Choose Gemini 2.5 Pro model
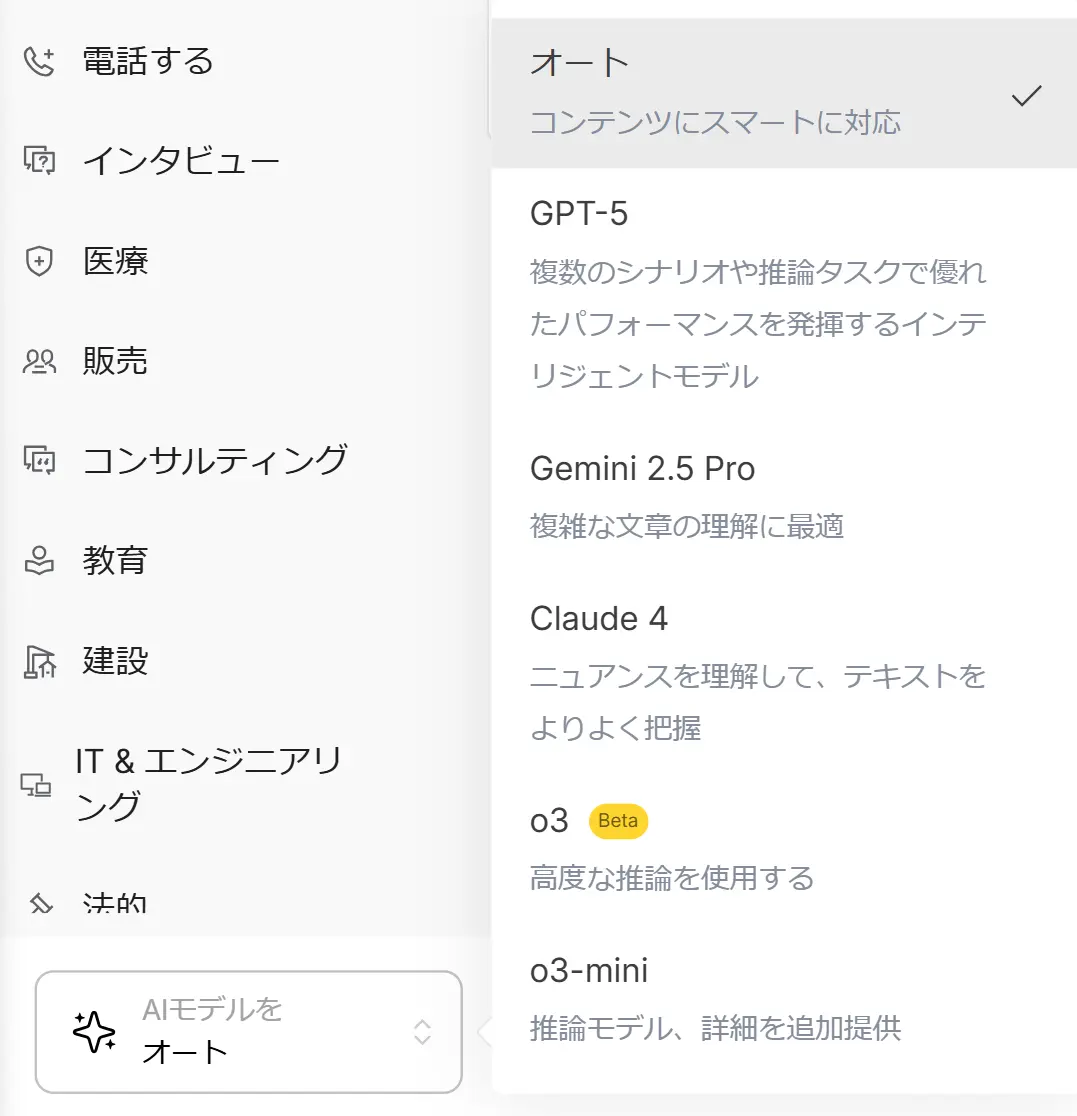Image resolution: width=1077 pixels, height=1116 pixels. [x=642, y=469]
